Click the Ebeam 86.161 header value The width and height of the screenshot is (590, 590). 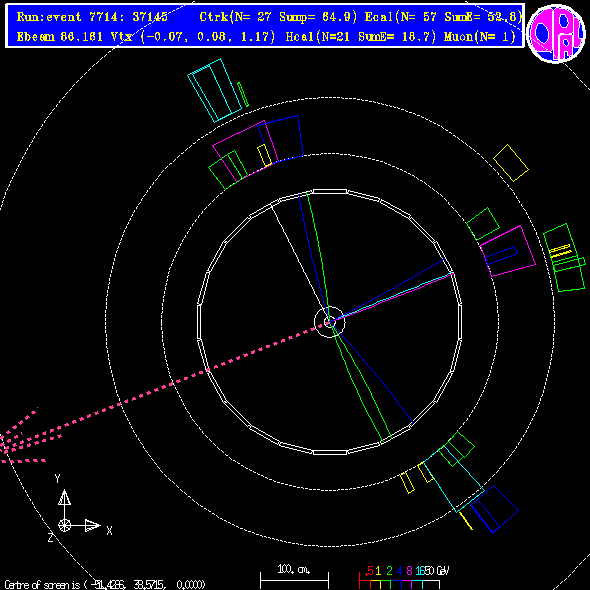tap(60, 36)
